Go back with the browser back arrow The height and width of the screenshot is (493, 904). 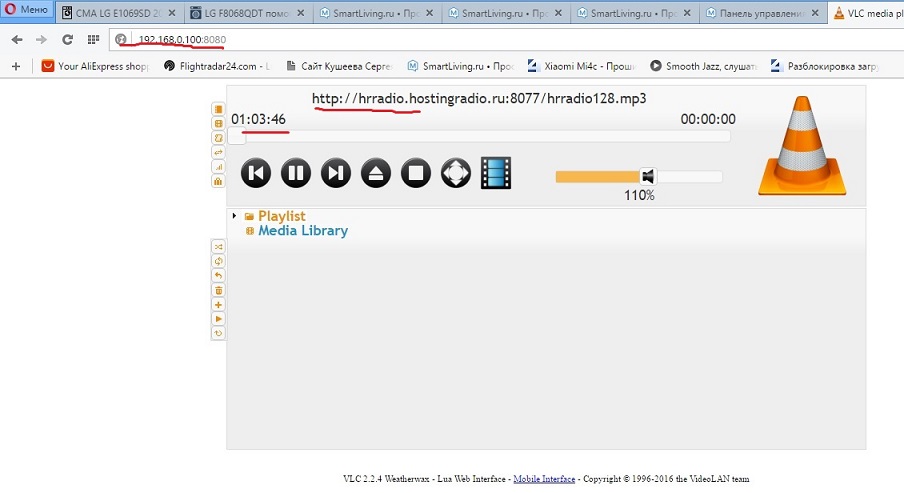coord(17,39)
